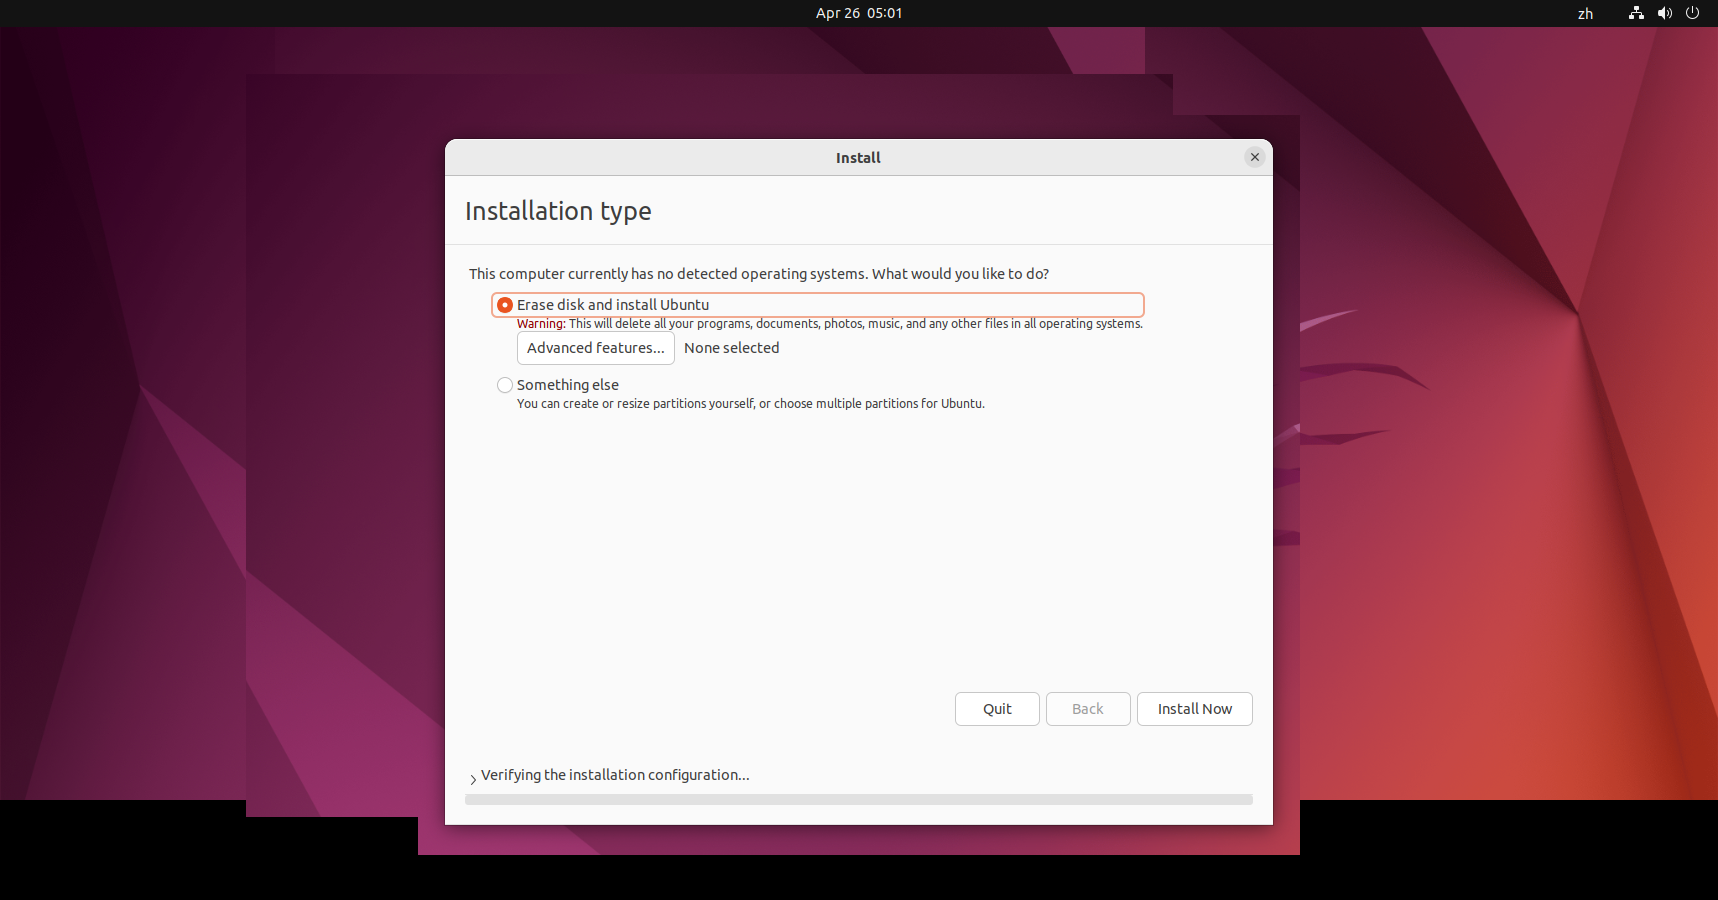This screenshot has width=1718, height=900.
Task: Click the Quit button
Action: (x=997, y=709)
